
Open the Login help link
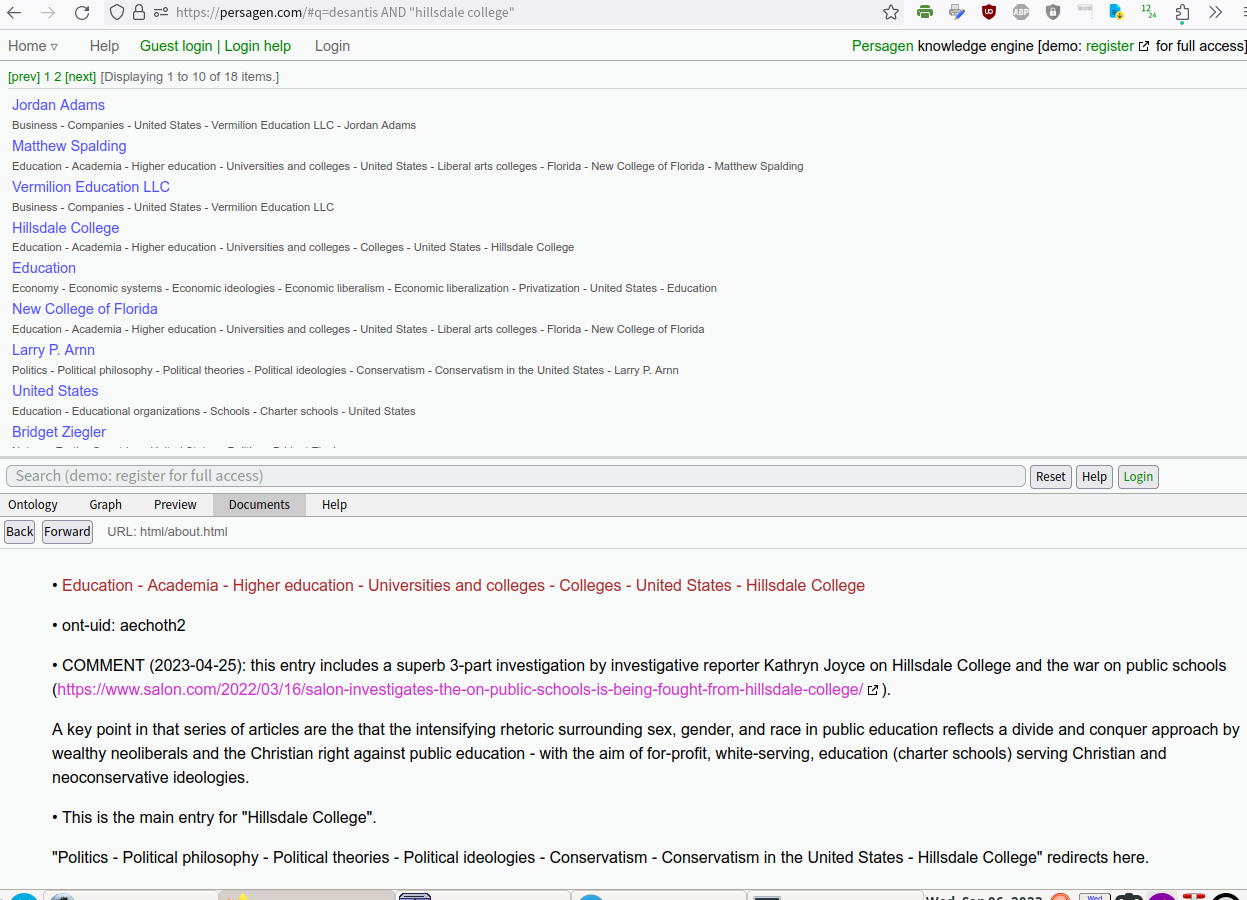point(258,46)
